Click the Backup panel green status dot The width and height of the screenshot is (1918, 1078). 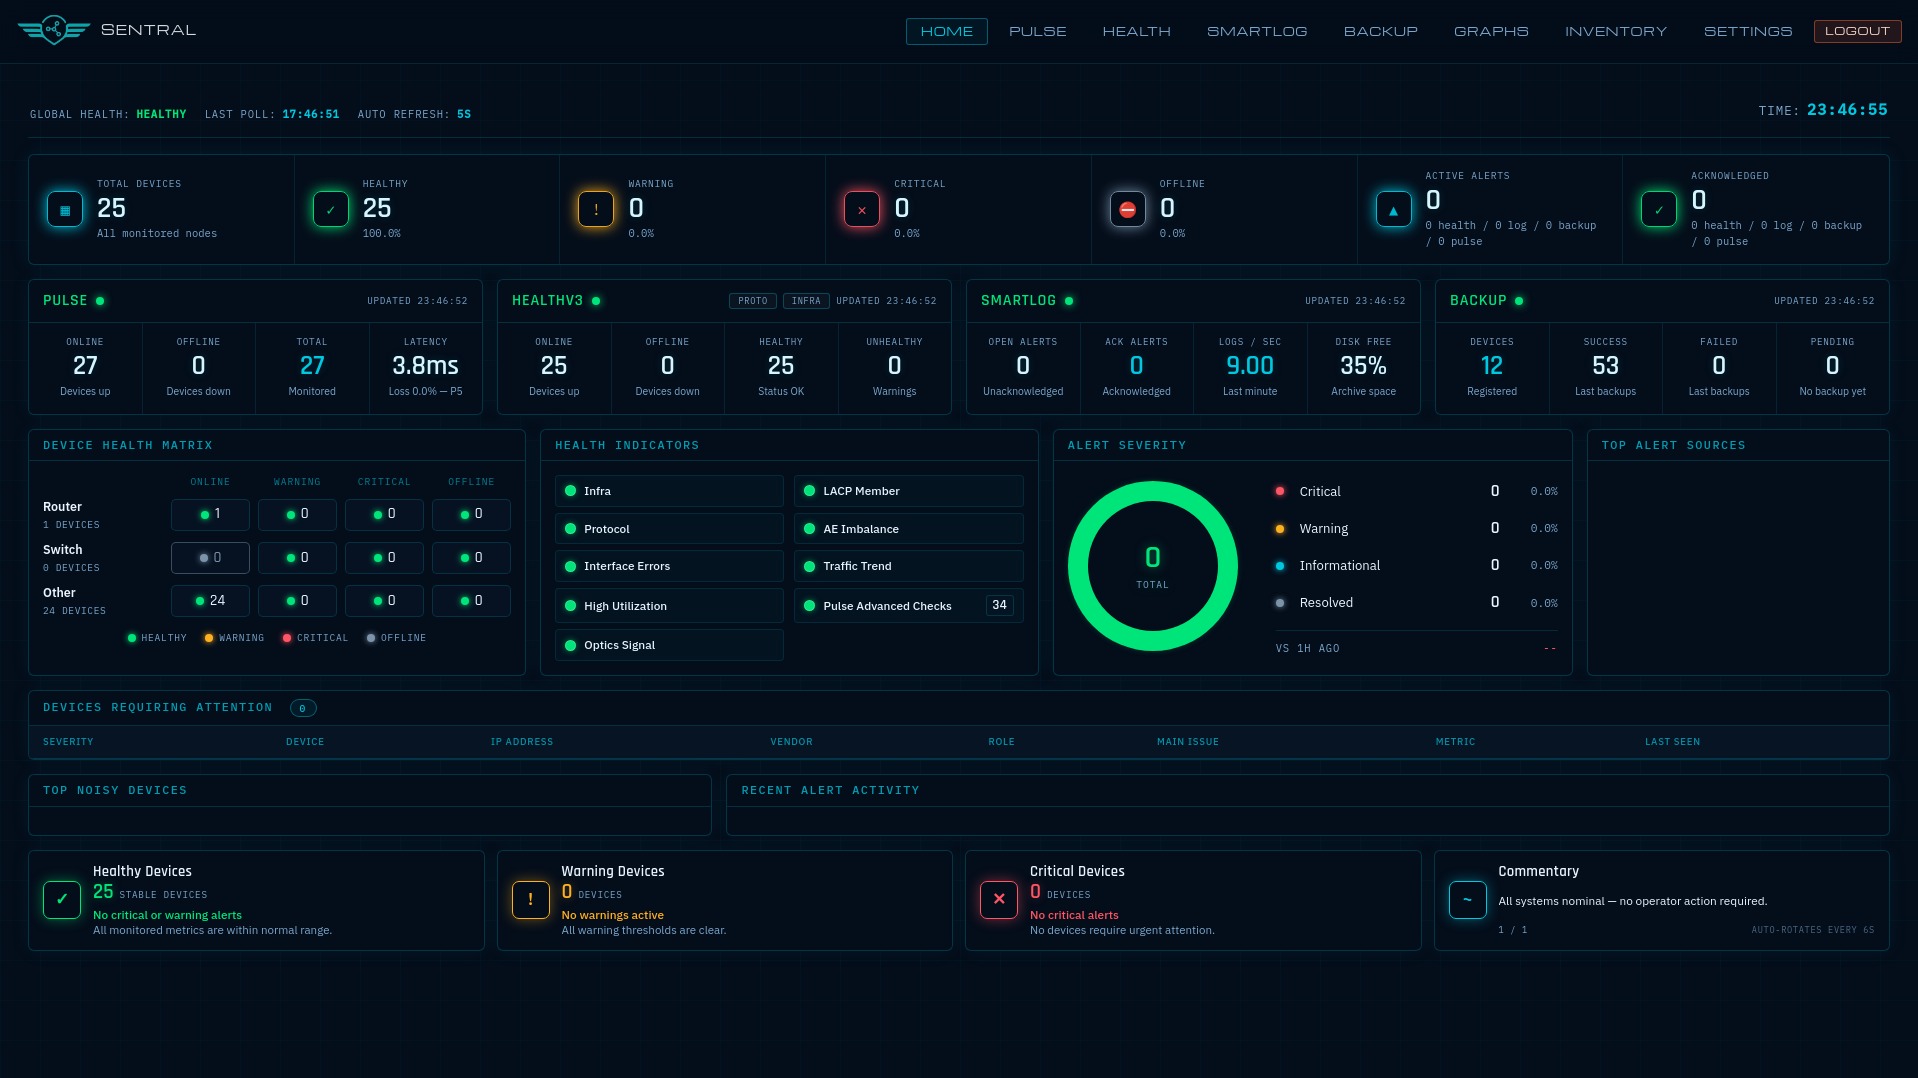(x=1519, y=301)
